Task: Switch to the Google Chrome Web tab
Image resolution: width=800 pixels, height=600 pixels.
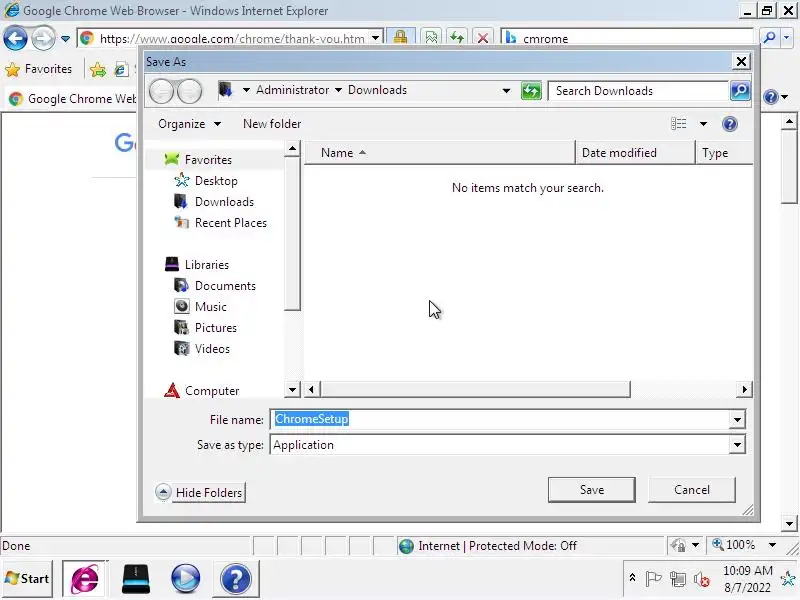Action: point(71,99)
